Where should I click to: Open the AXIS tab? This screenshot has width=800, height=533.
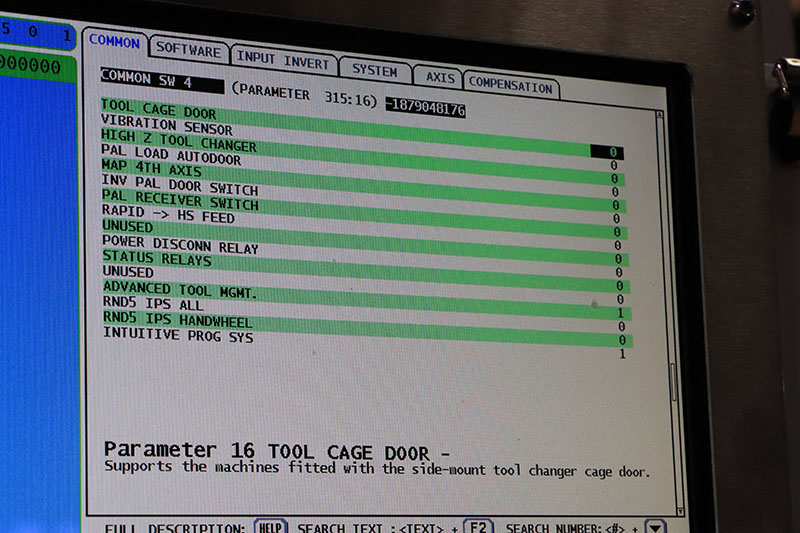[440, 77]
